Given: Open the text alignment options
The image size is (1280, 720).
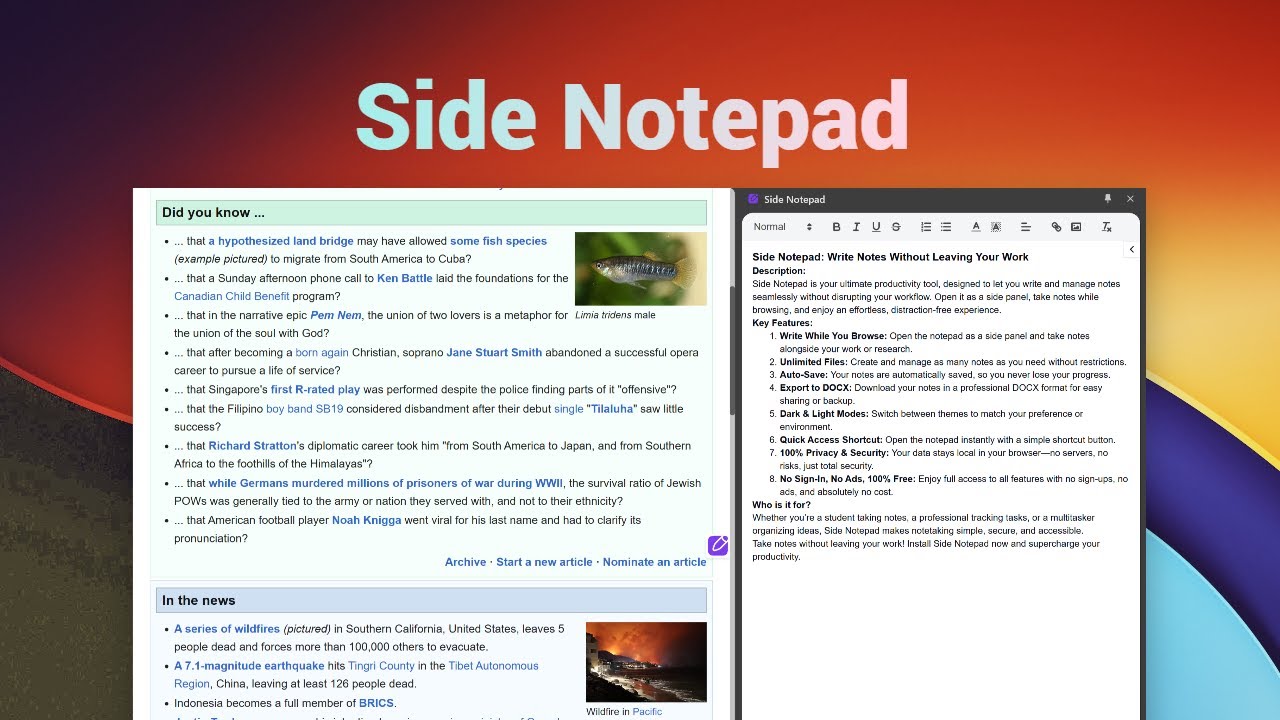Looking at the screenshot, I should 1026,227.
